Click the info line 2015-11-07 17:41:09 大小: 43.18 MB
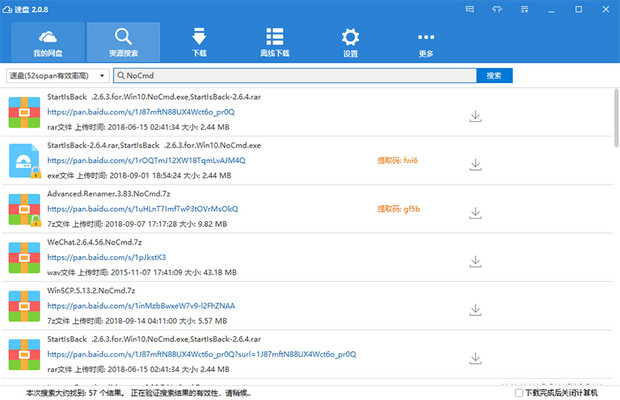 142,272
